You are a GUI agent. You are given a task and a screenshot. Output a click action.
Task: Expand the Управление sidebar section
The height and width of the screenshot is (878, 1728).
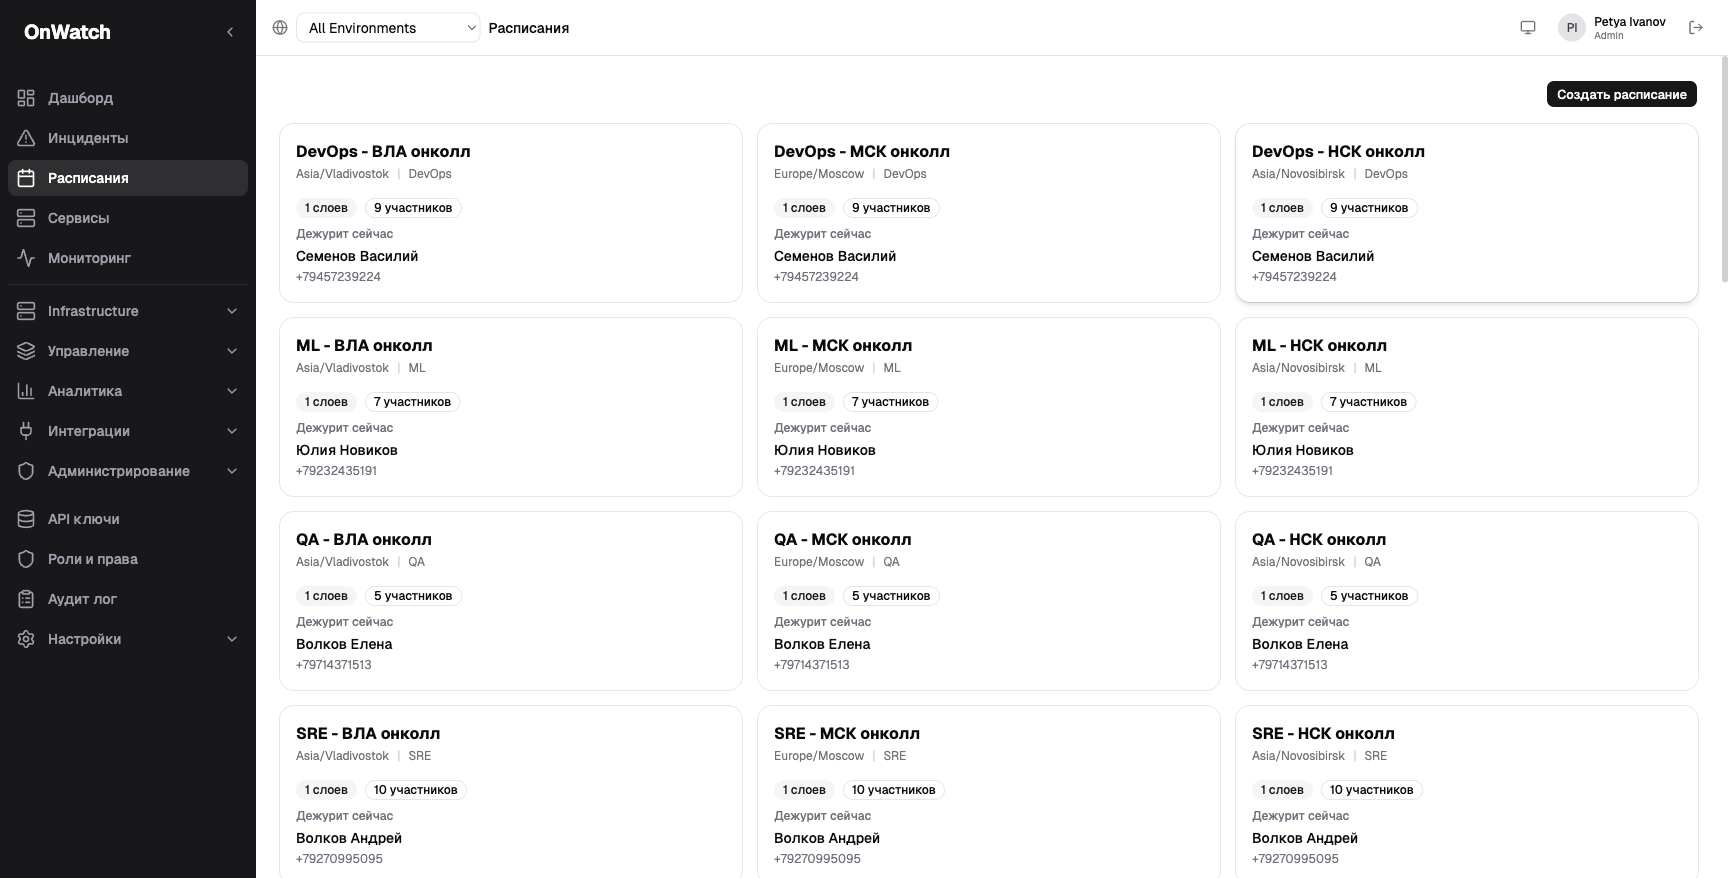point(128,351)
